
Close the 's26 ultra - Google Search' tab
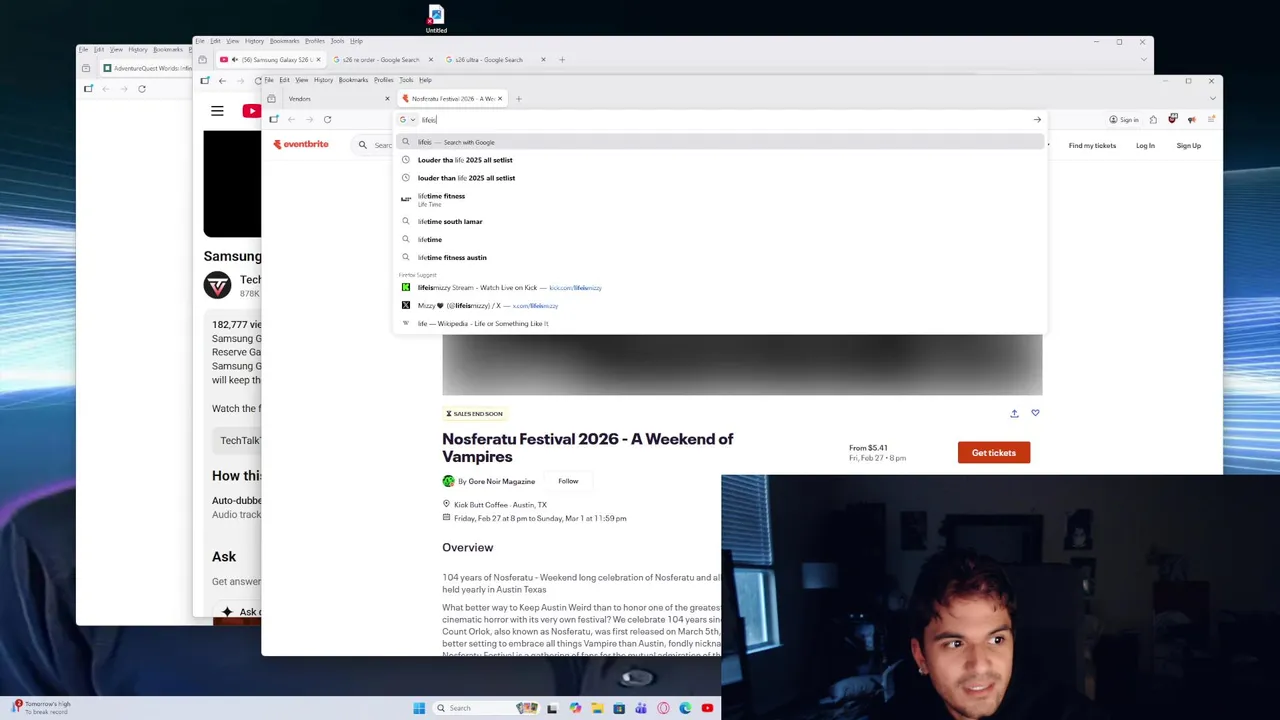click(x=543, y=60)
